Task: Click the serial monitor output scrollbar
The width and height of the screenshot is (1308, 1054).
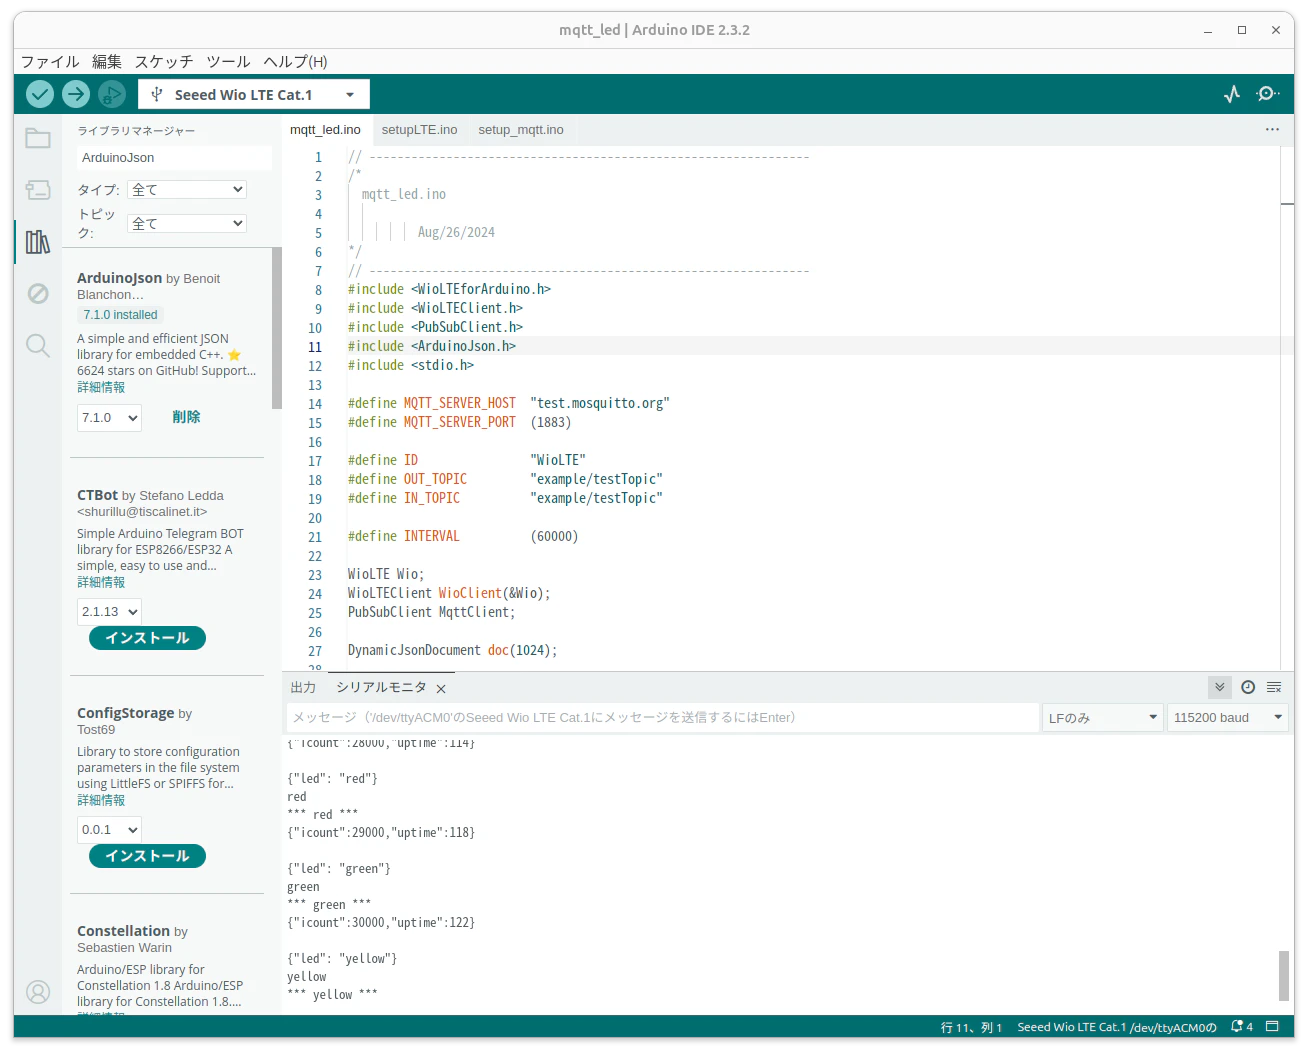Action: pyautogui.click(x=1284, y=975)
